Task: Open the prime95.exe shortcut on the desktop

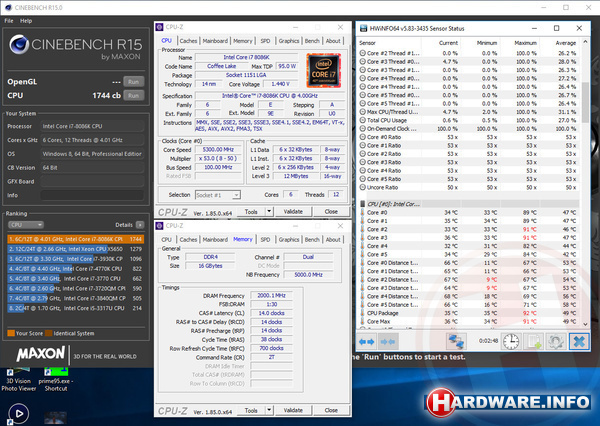Action: coord(56,380)
